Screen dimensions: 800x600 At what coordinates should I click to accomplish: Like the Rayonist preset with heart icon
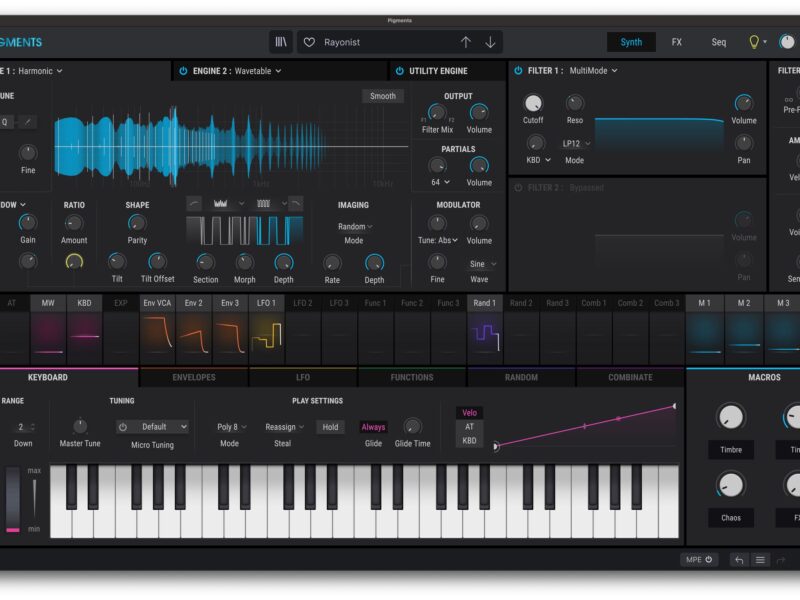point(309,42)
